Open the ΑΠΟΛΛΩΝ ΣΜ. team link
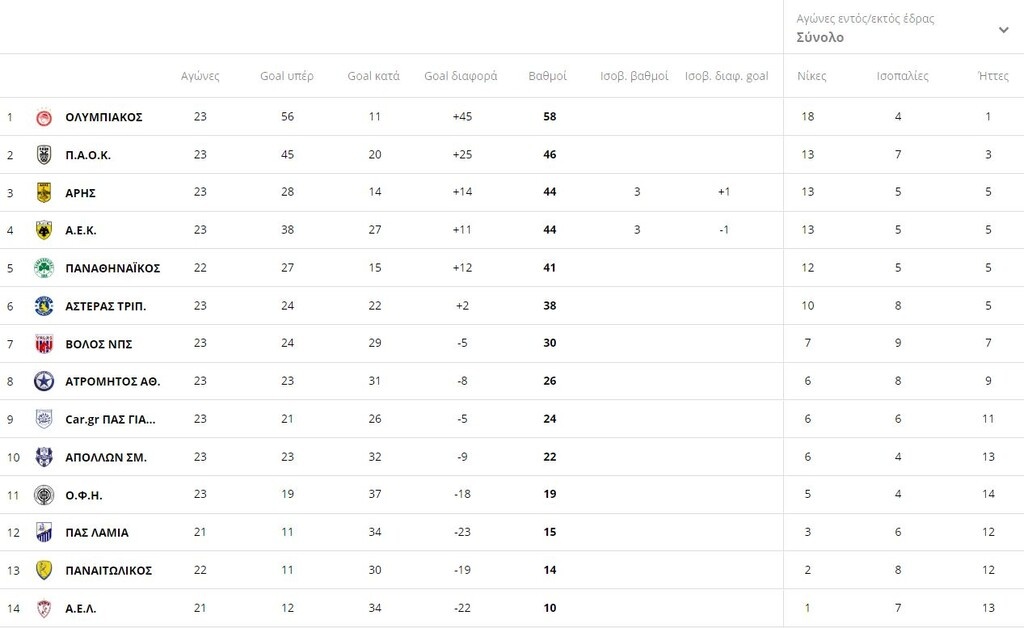Viewport: 1024px width, 628px height. [106, 458]
